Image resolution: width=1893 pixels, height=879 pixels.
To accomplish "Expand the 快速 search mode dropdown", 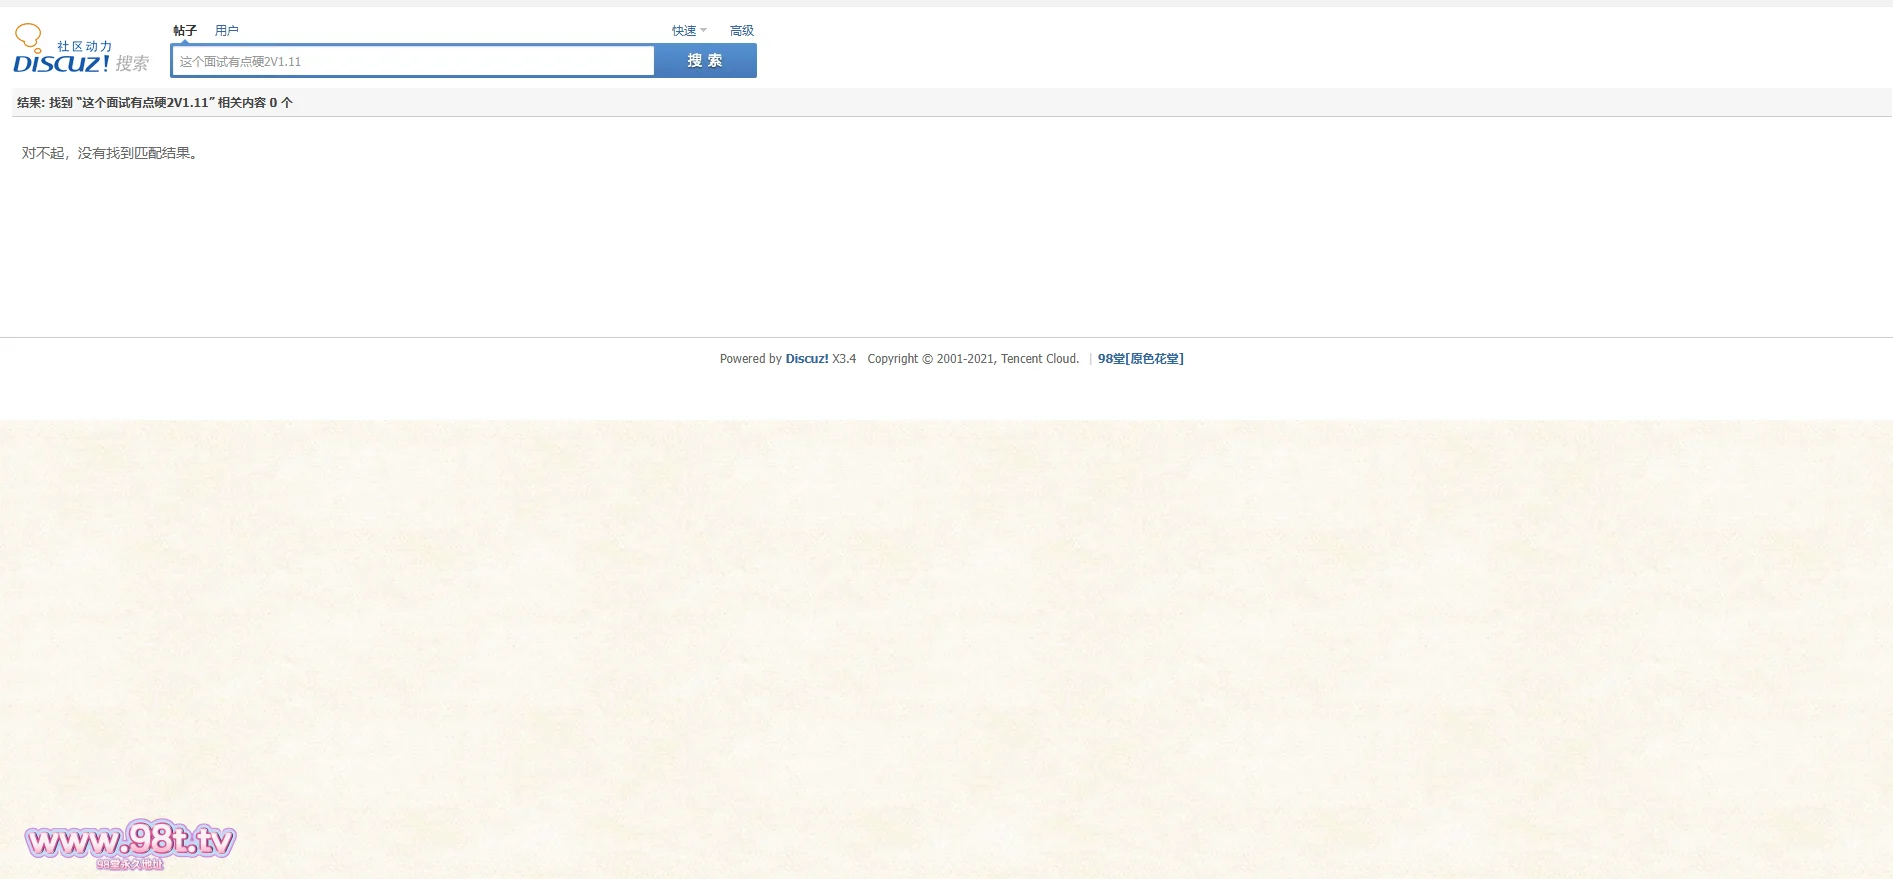I will coord(684,31).
